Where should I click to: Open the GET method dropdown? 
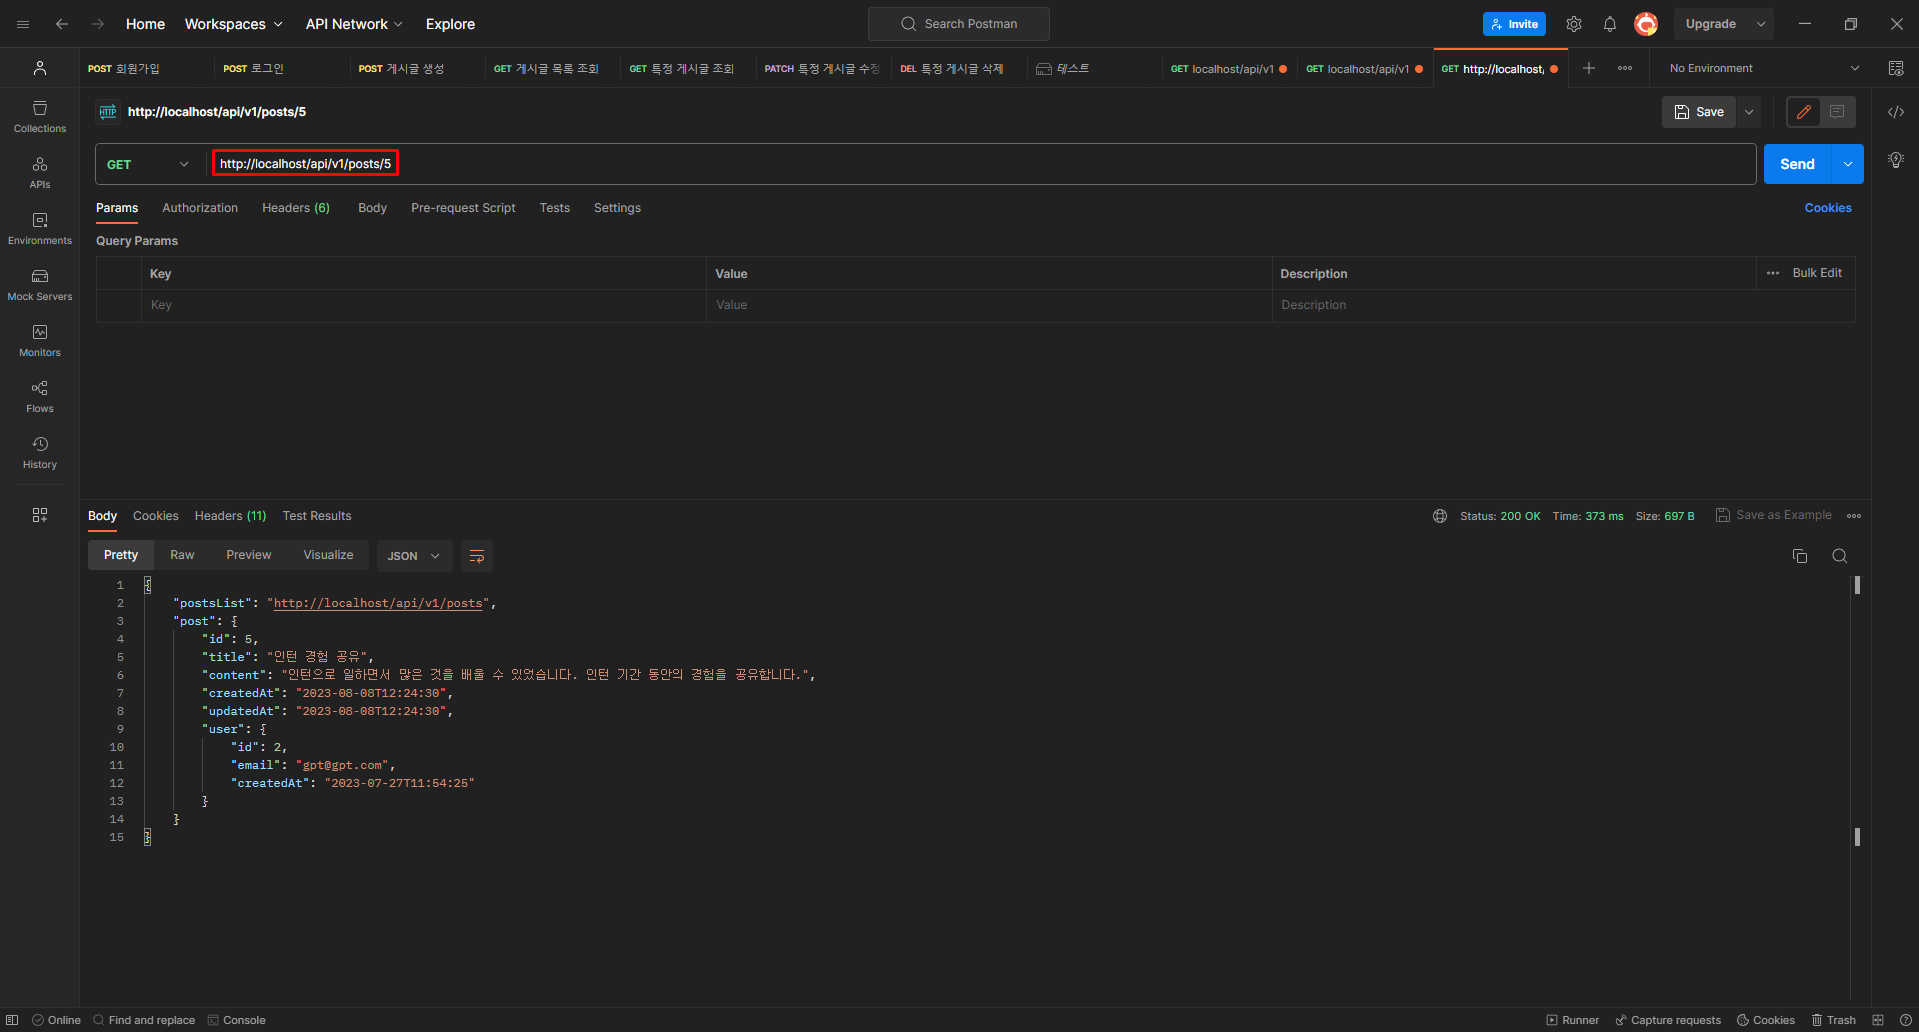click(146, 163)
